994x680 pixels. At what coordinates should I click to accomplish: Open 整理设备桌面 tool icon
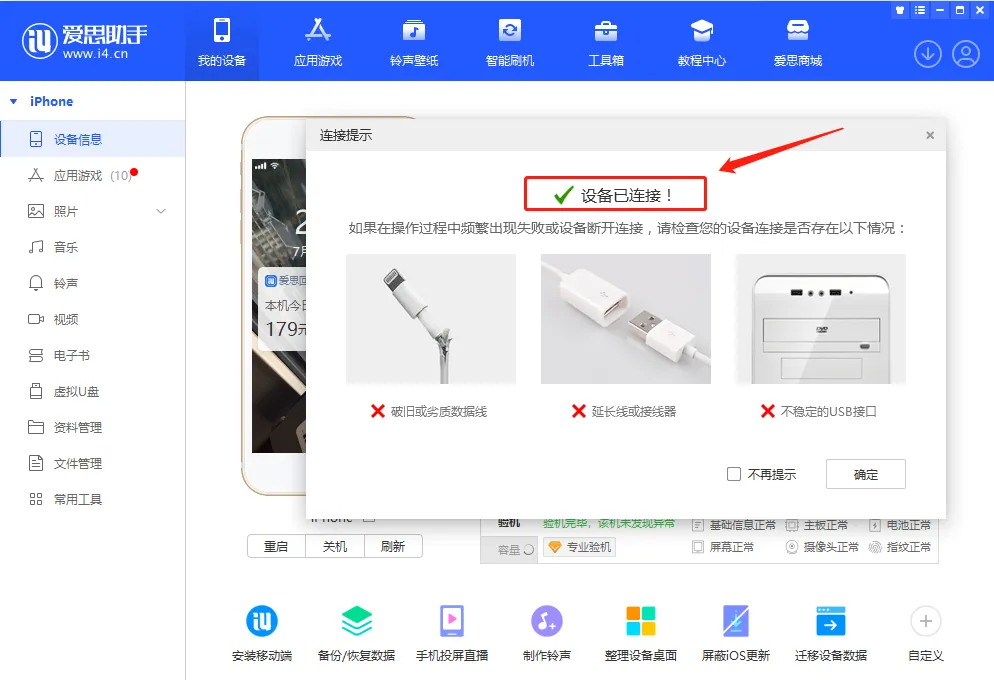[x=641, y=621]
